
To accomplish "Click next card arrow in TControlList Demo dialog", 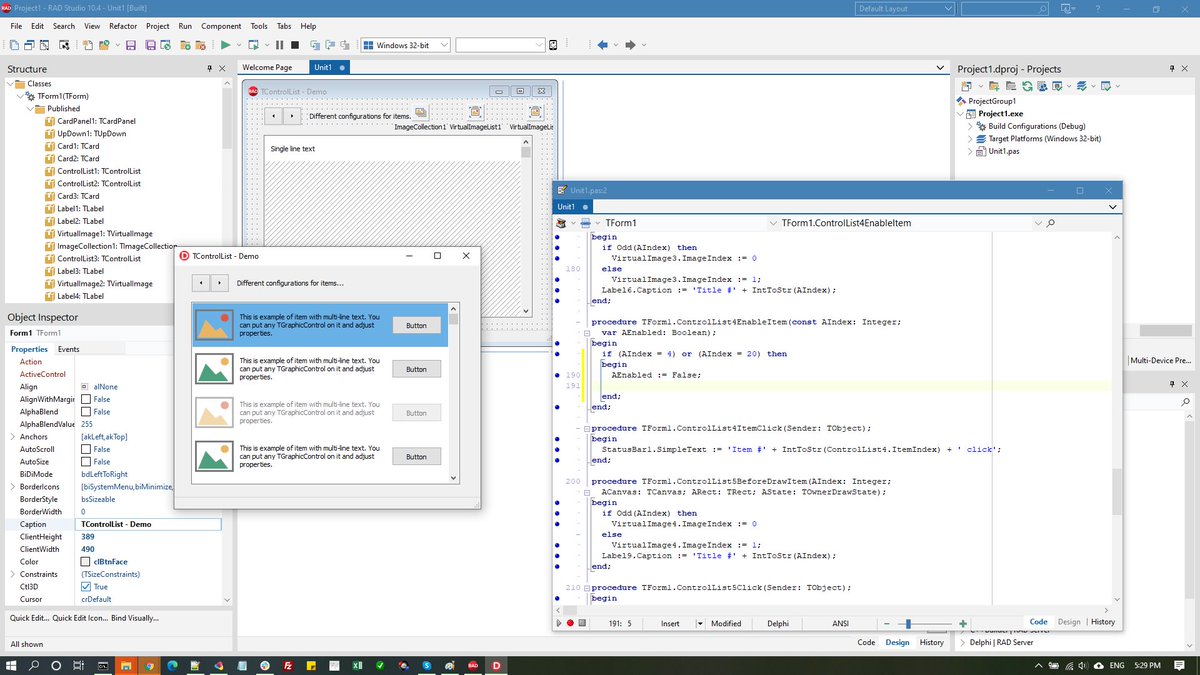I will (x=218, y=283).
